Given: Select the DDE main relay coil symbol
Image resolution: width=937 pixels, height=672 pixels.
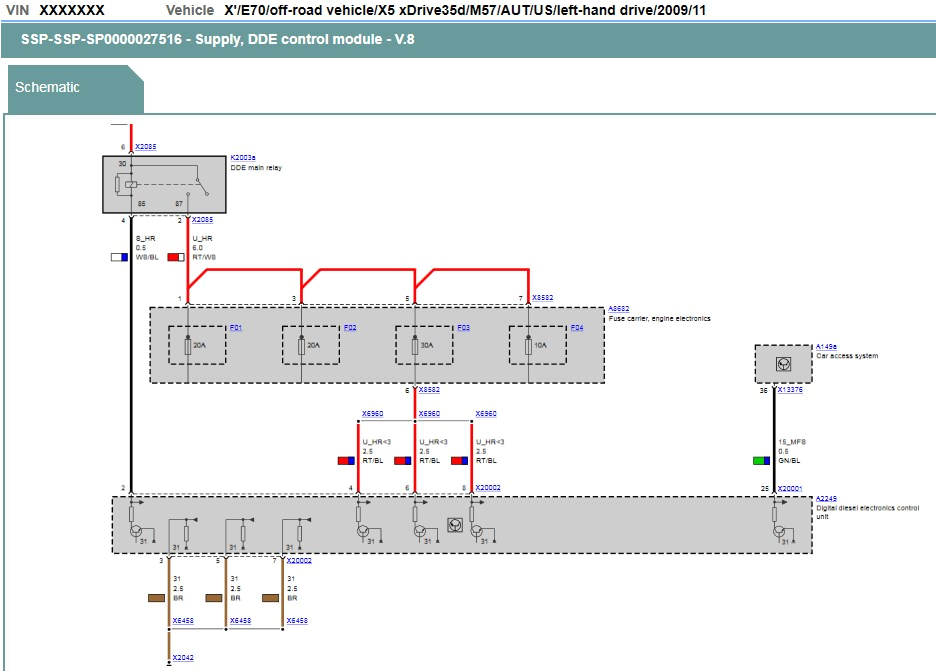Looking at the screenshot, I should point(130,184).
